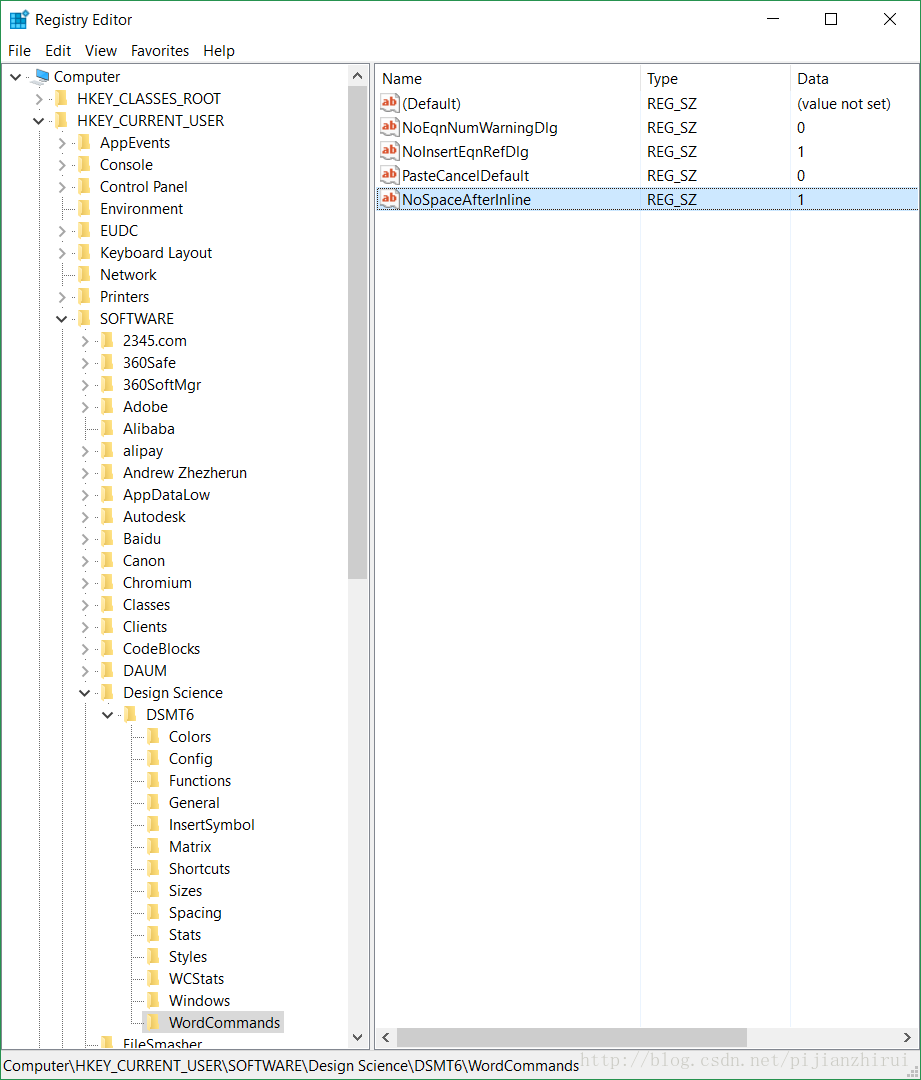Screen dimensions: 921x1080
Task: Click the values pane horizontal scrollbar thumb
Action: 572,1037
